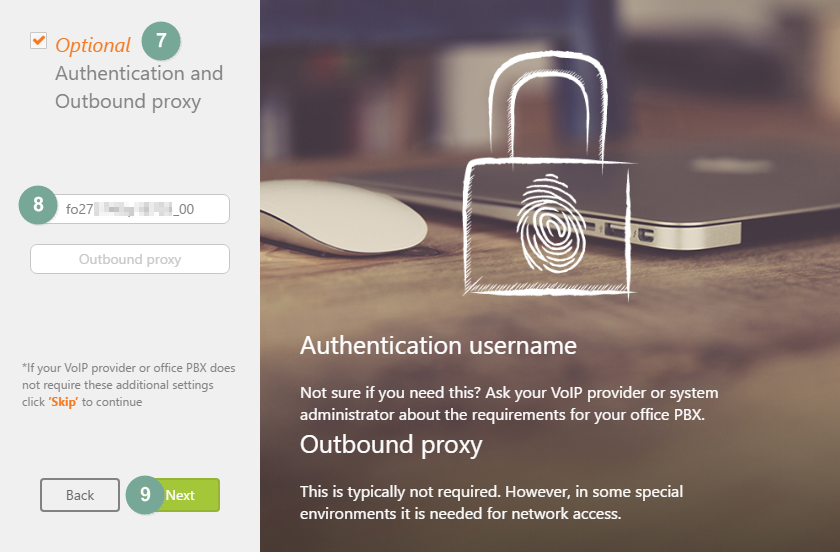
Task: Focus the authentication username field
Action: pos(140,209)
